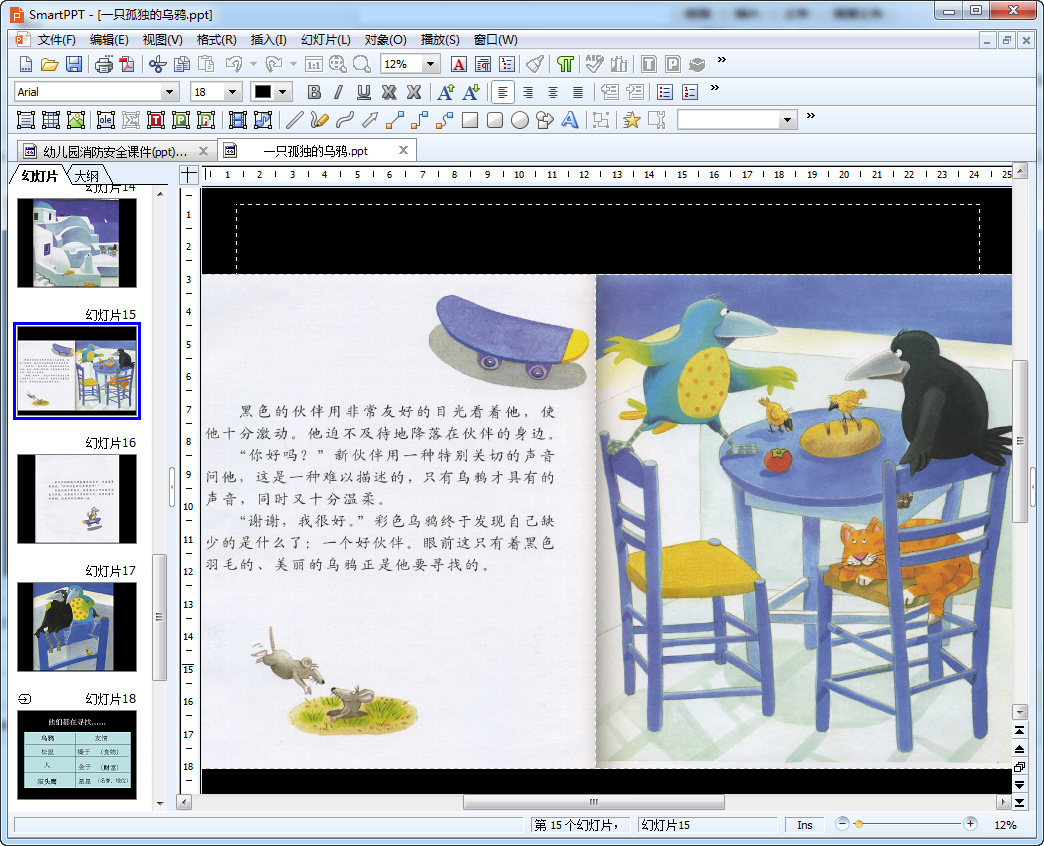Insert TextArt with the stylized A icon

tap(570, 120)
